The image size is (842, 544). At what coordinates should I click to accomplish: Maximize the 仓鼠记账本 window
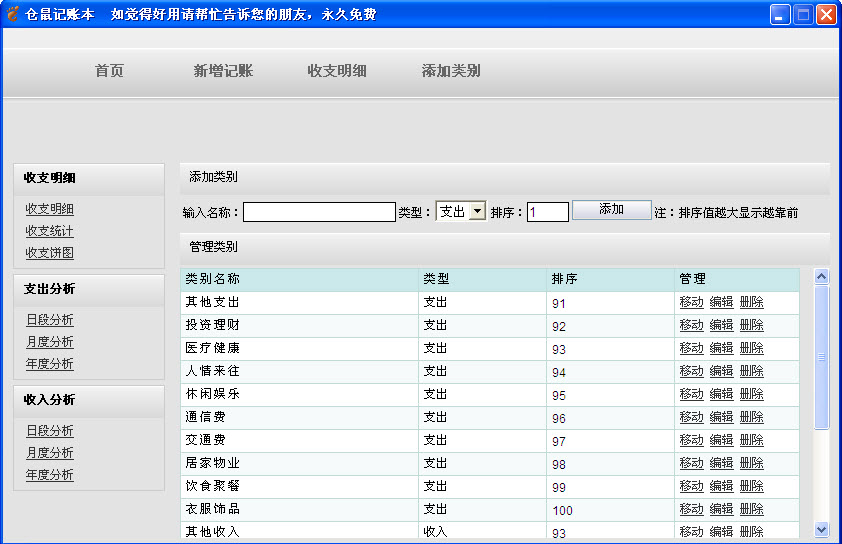point(803,14)
